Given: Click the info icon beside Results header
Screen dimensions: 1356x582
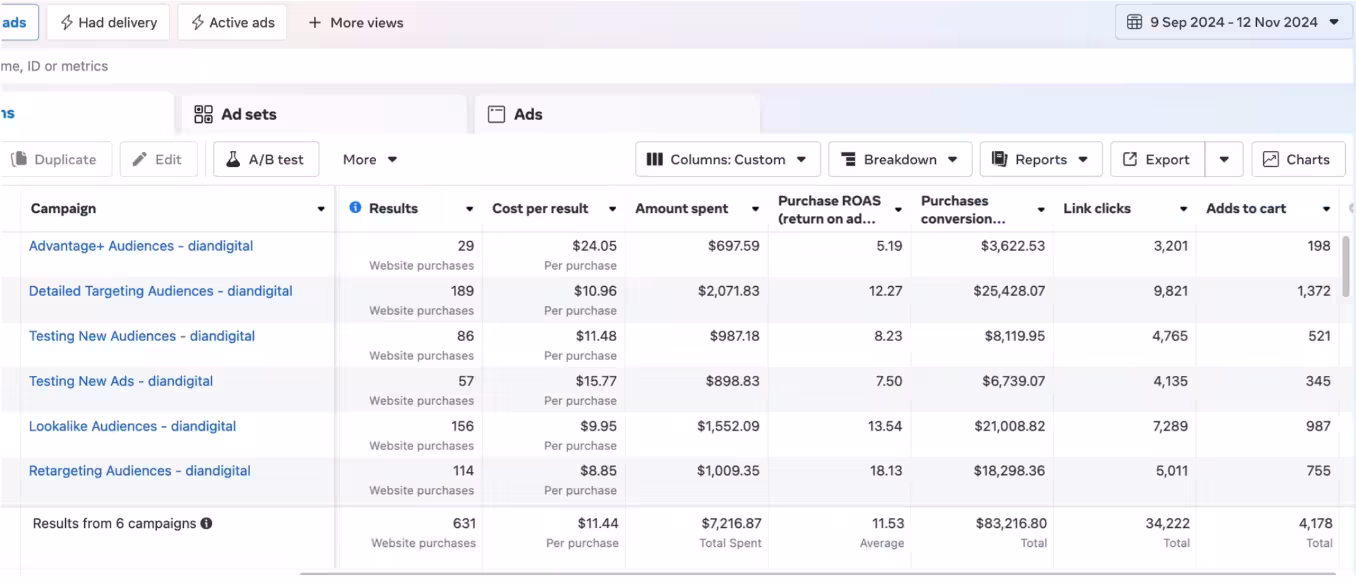Looking at the screenshot, I should click(355, 208).
